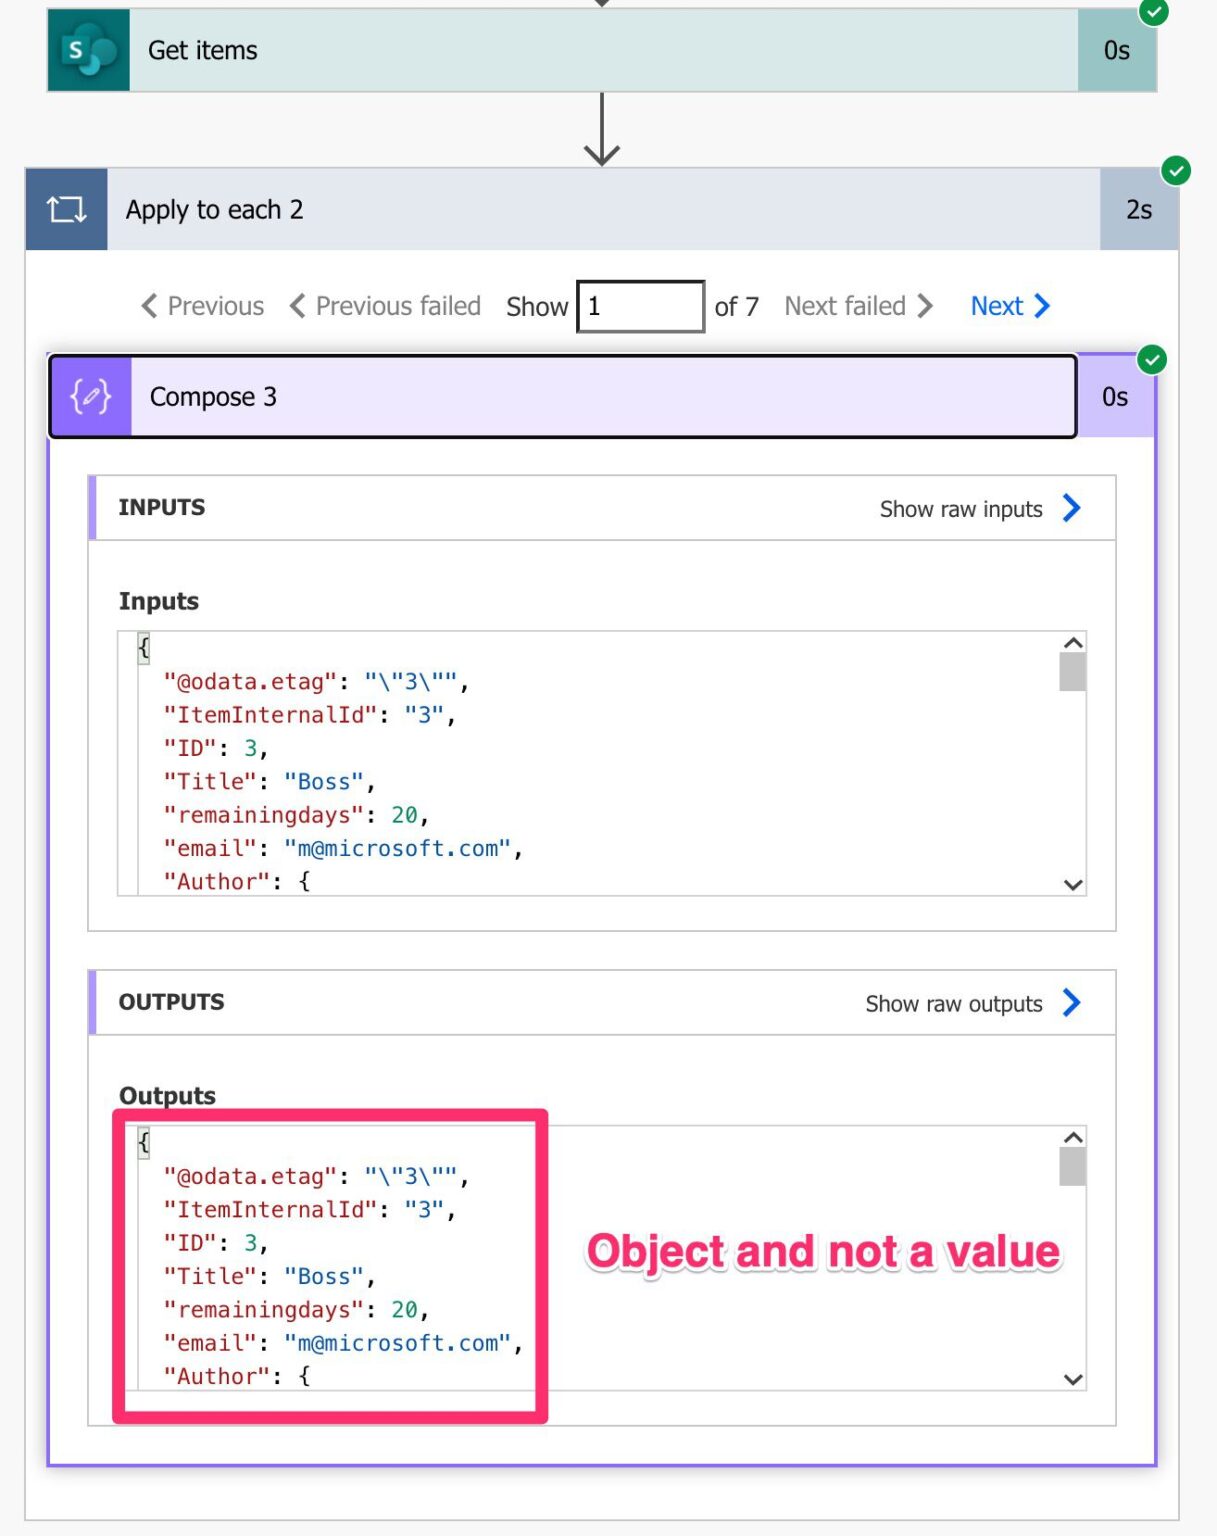The width and height of the screenshot is (1217, 1536).
Task: Click the Apply to each loop icon
Action: tap(65, 209)
